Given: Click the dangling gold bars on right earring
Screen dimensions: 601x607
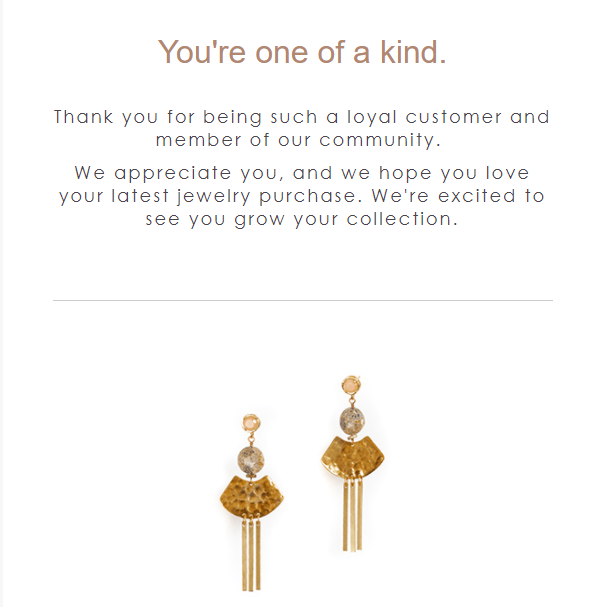Looking at the screenshot, I should point(351,515).
